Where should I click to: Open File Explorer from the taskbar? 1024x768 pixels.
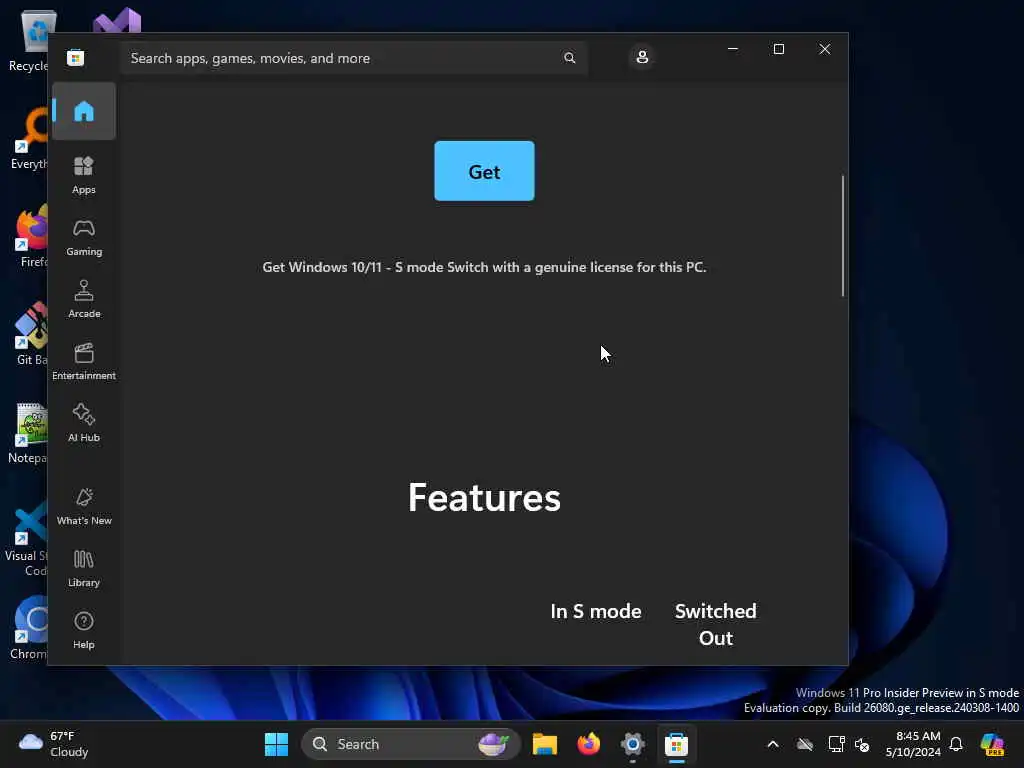[x=545, y=744]
